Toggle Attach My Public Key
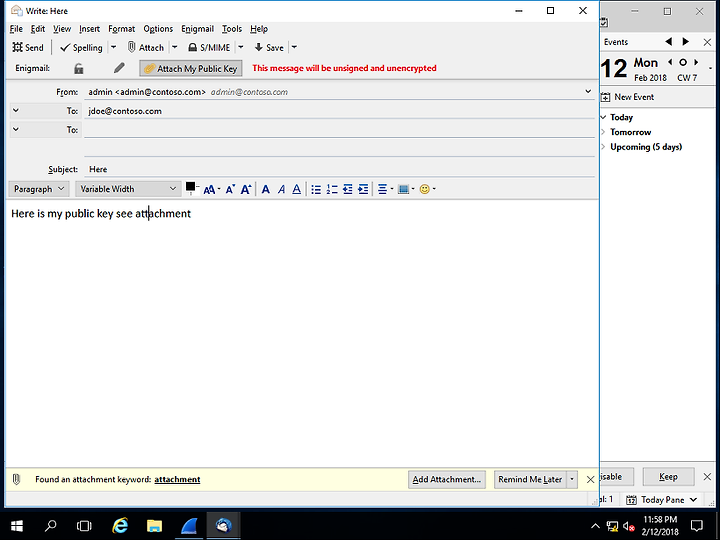Screen dimensions: 720x540 pyautogui.click(x=191, y=68)
